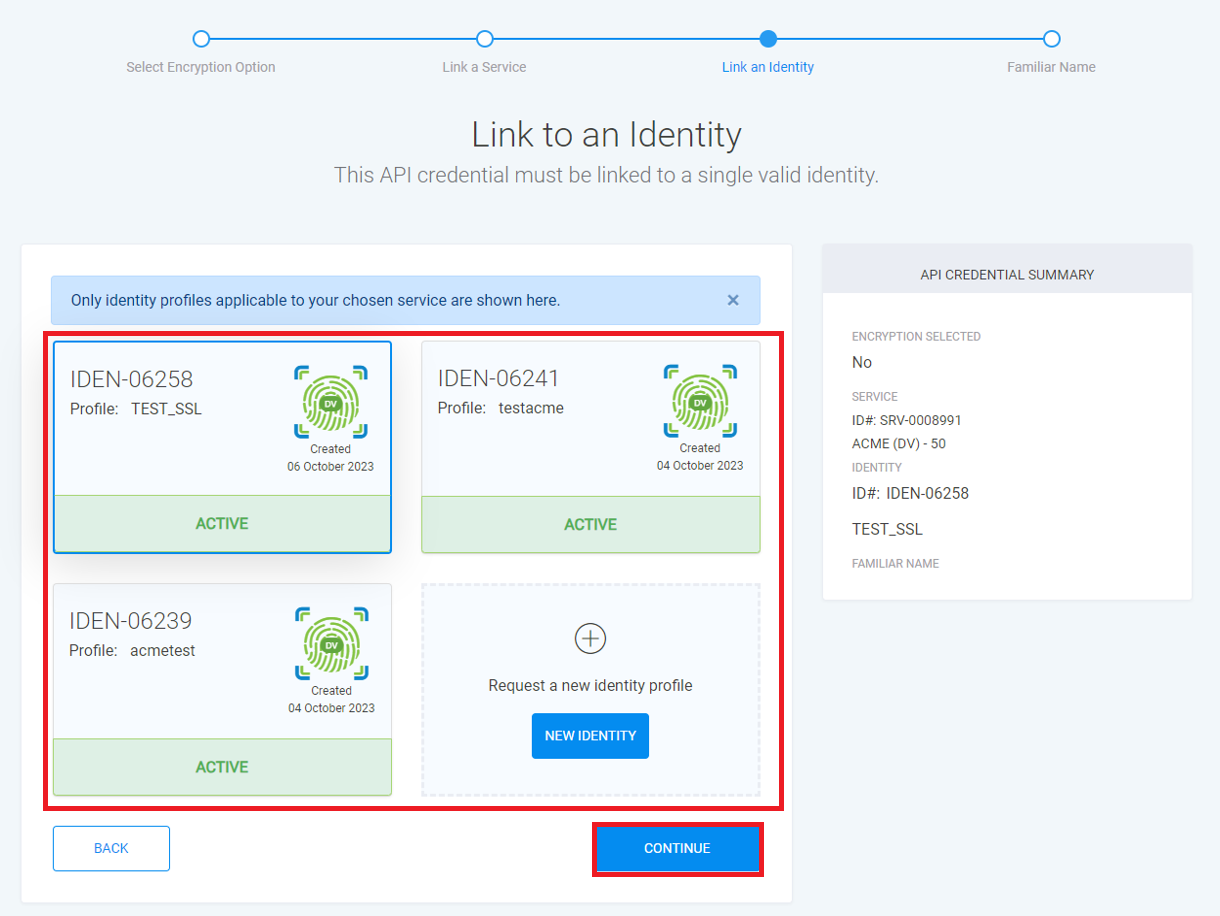1220x916 pixels.
Task: Click ACTIVE status bar on TEST_SSL card
Action: tap(222, 524)
